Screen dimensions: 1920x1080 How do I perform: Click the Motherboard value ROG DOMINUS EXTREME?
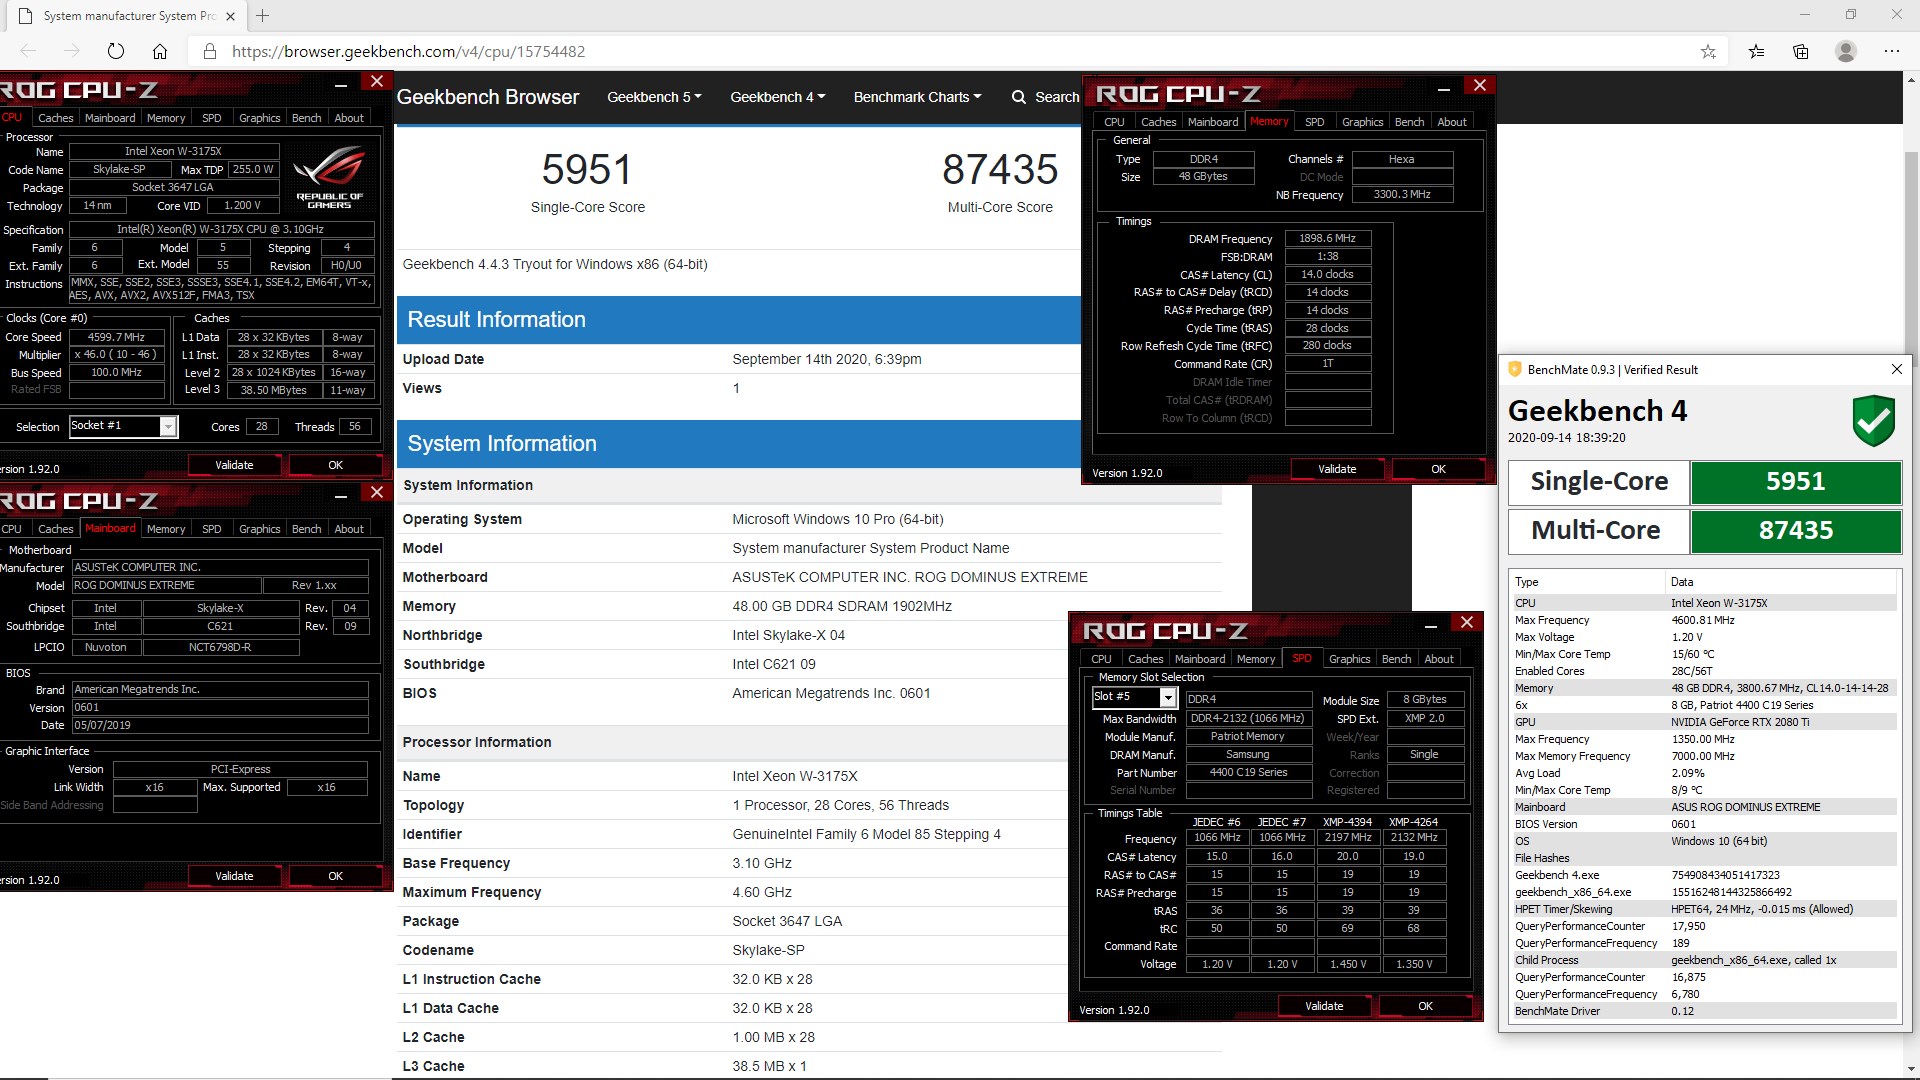click(x=910, y=577)
